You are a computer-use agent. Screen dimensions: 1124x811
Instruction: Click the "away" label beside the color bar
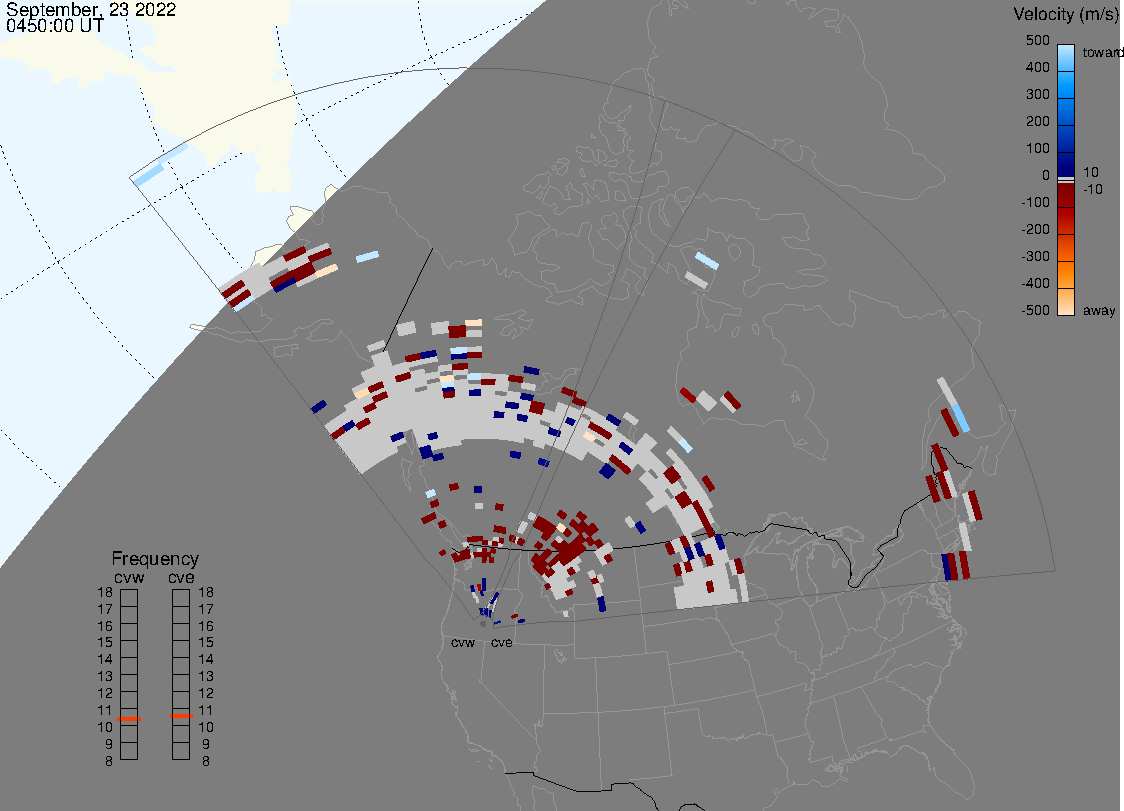(1099, 310)
